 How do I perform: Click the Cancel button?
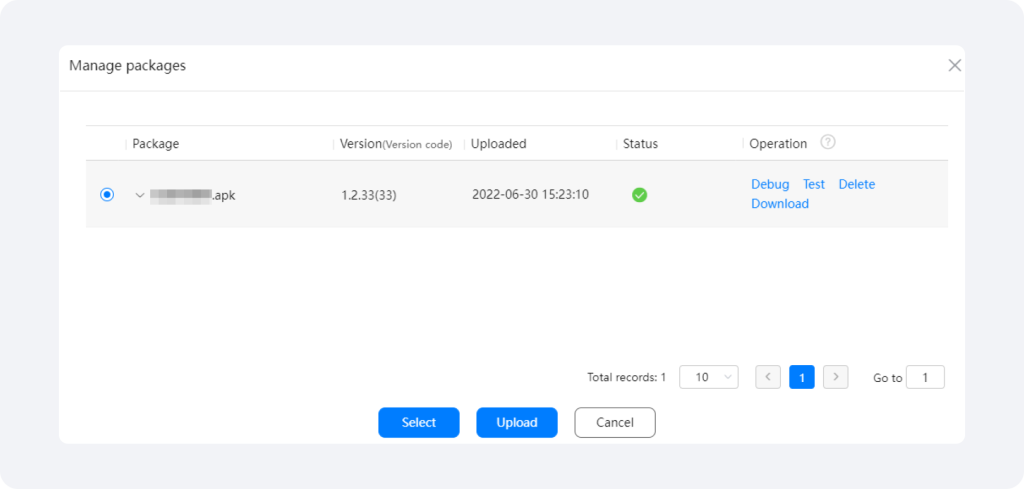click(x=615, y=422)
